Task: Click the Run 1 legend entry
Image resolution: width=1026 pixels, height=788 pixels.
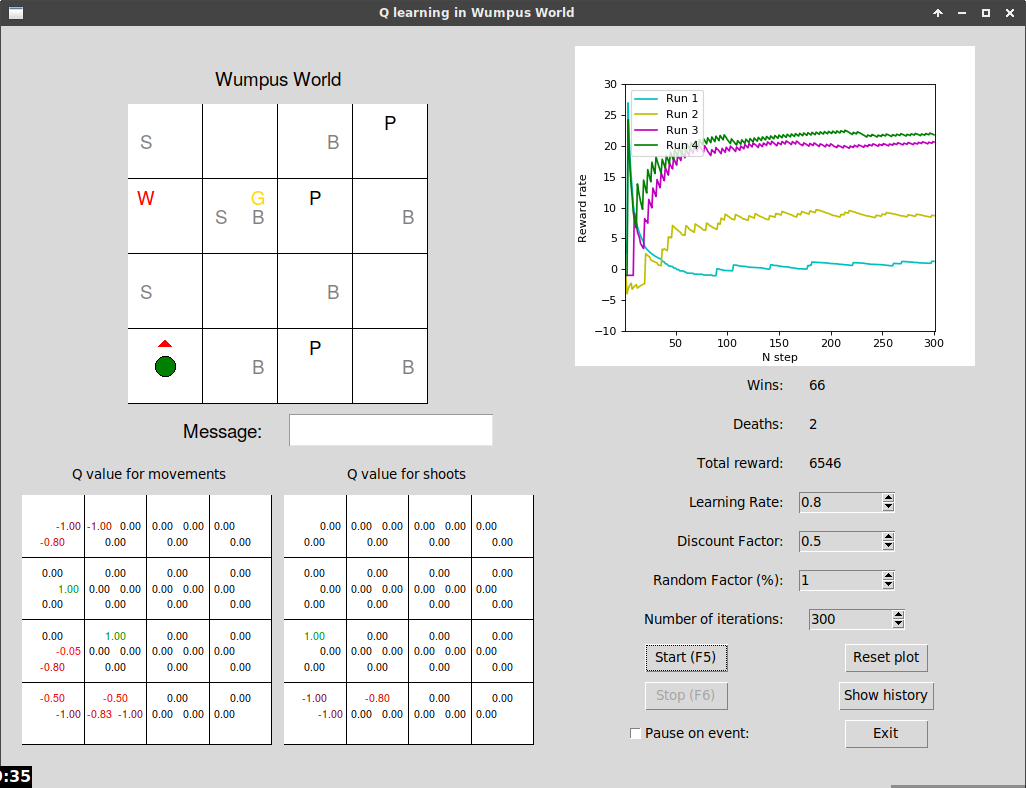Action: [667, 98]
